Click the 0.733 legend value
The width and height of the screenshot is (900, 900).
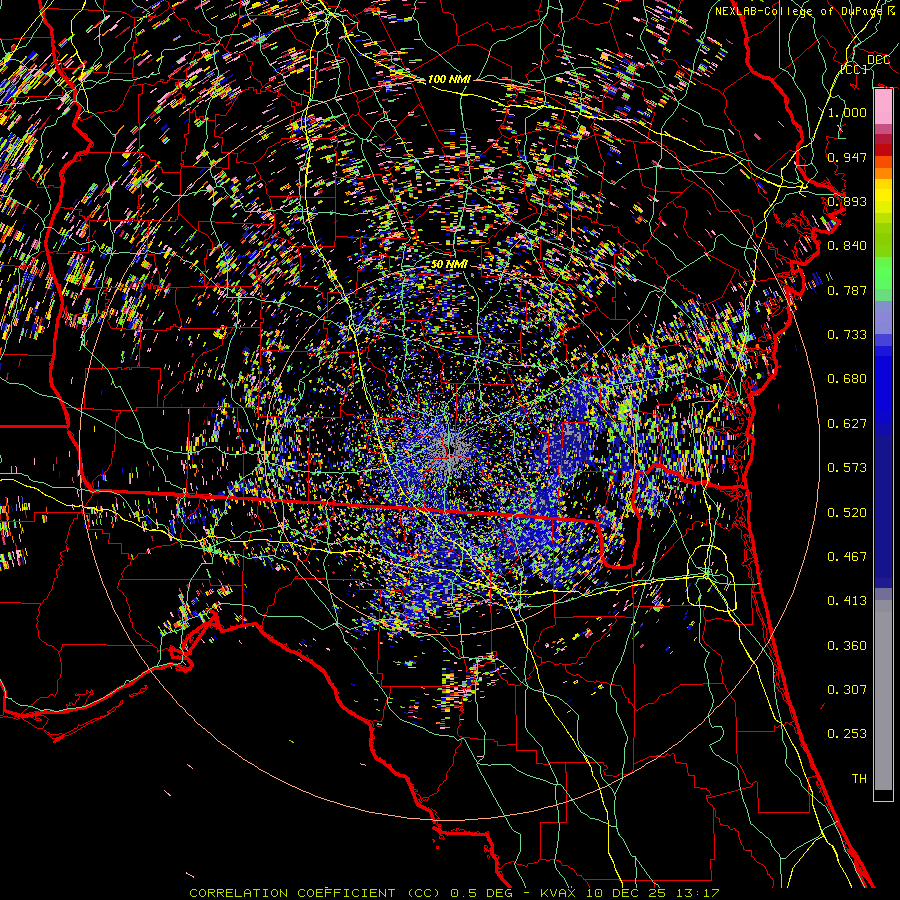point(847,334)
